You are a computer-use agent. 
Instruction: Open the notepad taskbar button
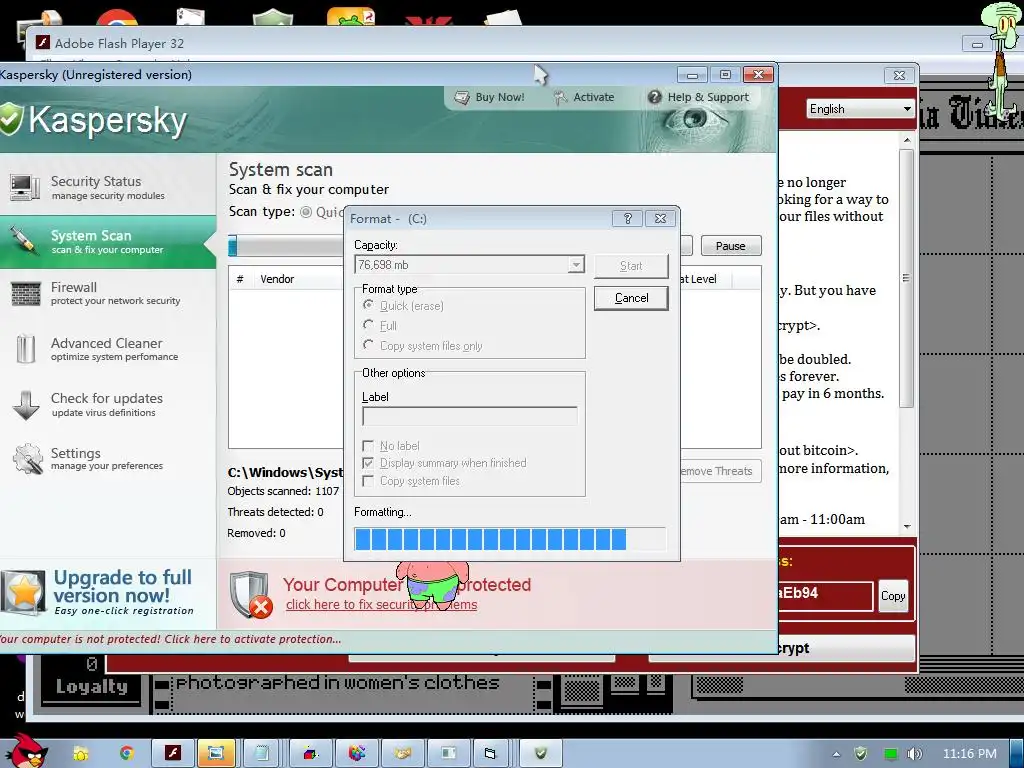[262, 753]
